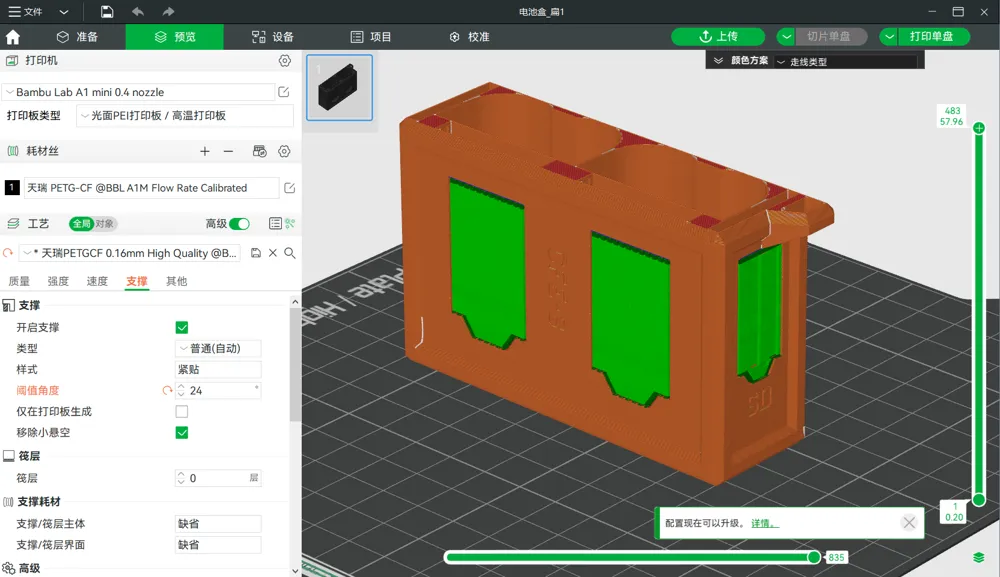The height and width of the screenshot is (577, 1000).
Task: Edit the printer preset icon
Action: coord(284,92)
